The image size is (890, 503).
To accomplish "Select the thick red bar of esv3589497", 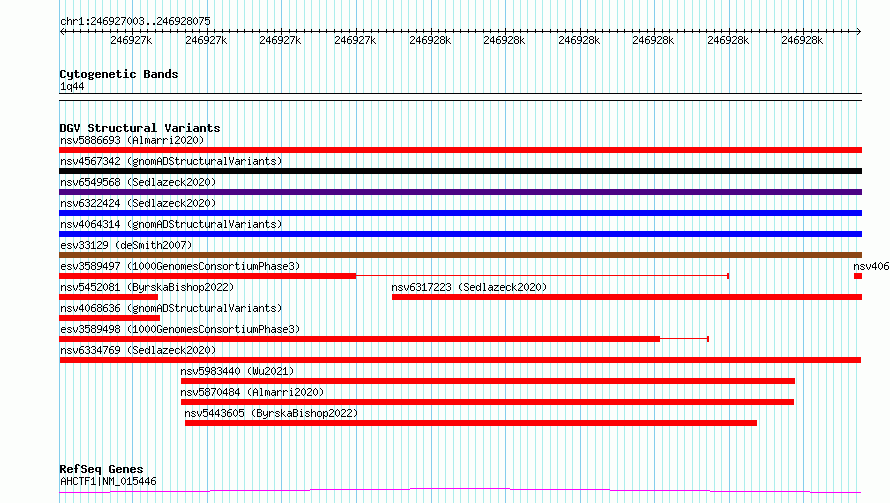I will (x=208, y=276).
